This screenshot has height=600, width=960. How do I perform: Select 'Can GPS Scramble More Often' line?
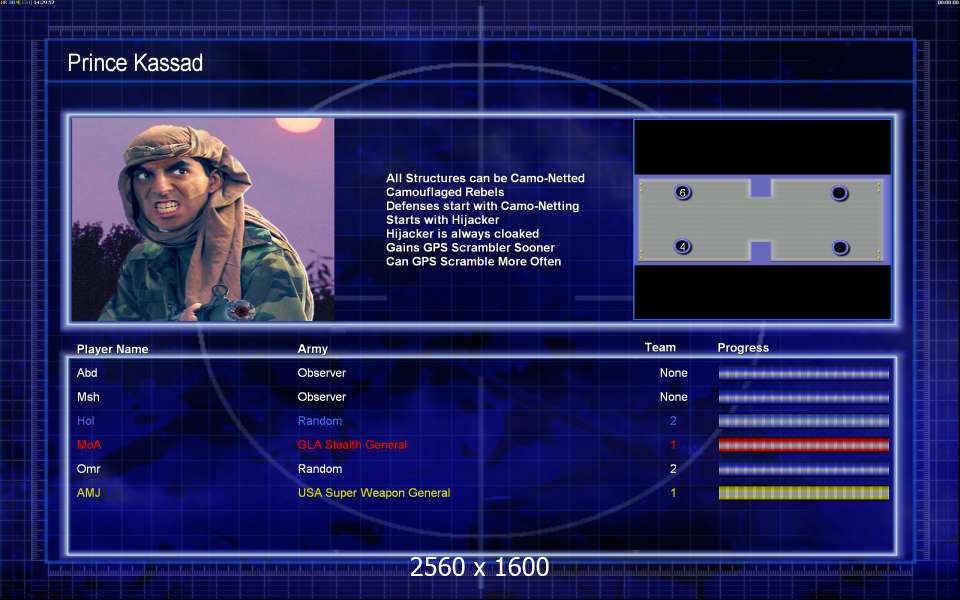[473, 261]
